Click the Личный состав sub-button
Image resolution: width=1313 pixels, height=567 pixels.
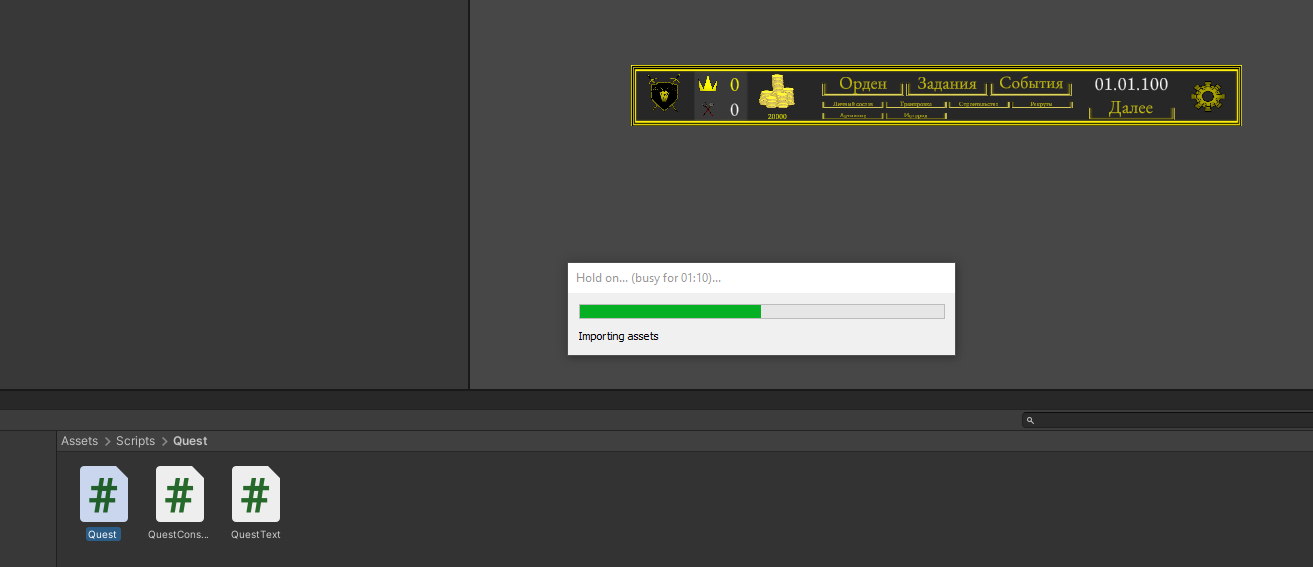(853, 104)
